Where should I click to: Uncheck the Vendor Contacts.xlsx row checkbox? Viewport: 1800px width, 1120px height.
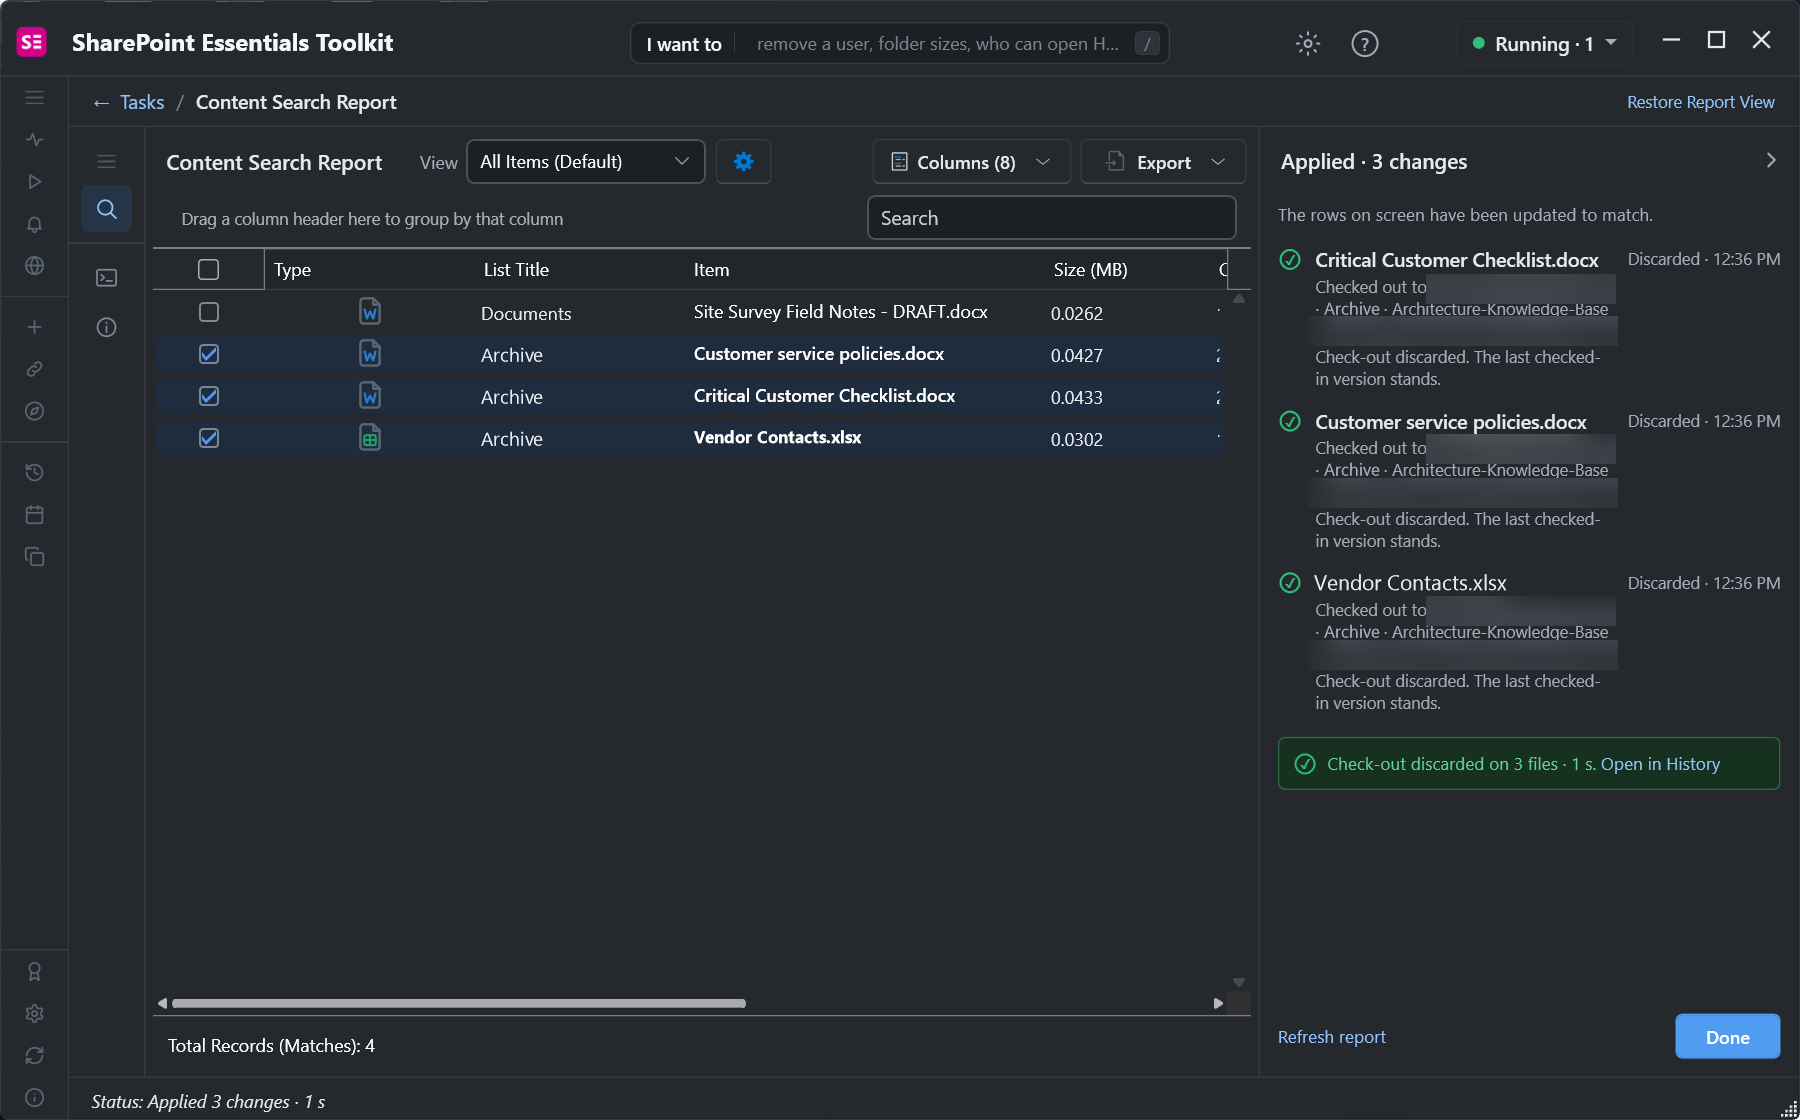(x=208, y=438)
